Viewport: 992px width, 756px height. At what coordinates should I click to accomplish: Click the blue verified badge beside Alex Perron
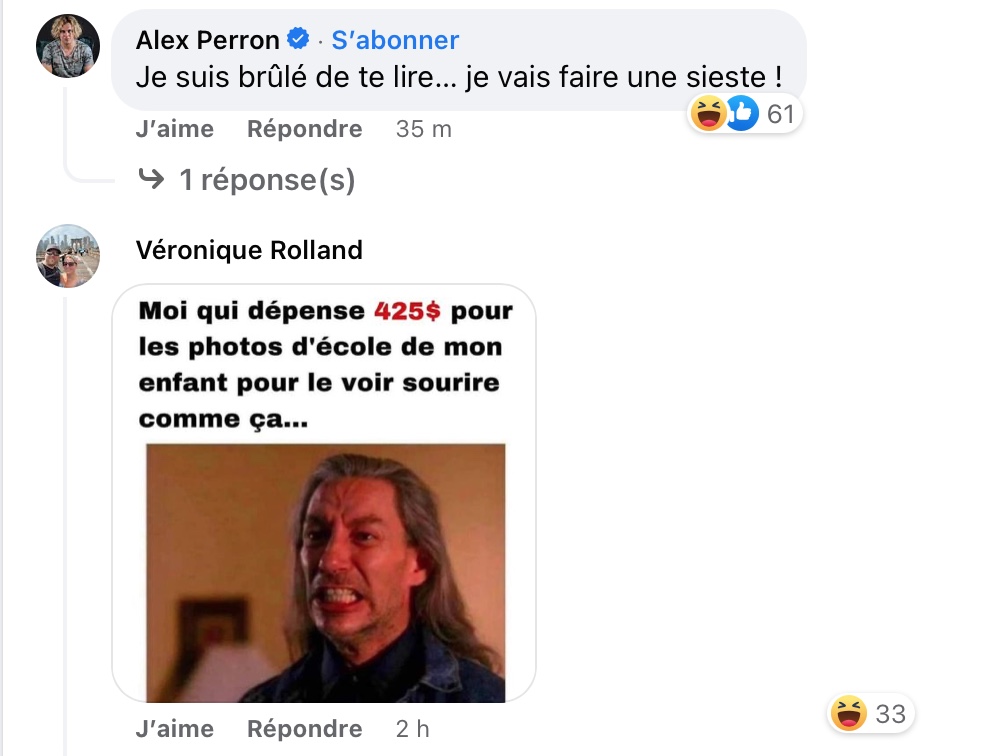pyautogui.click(x=298, y=39)
